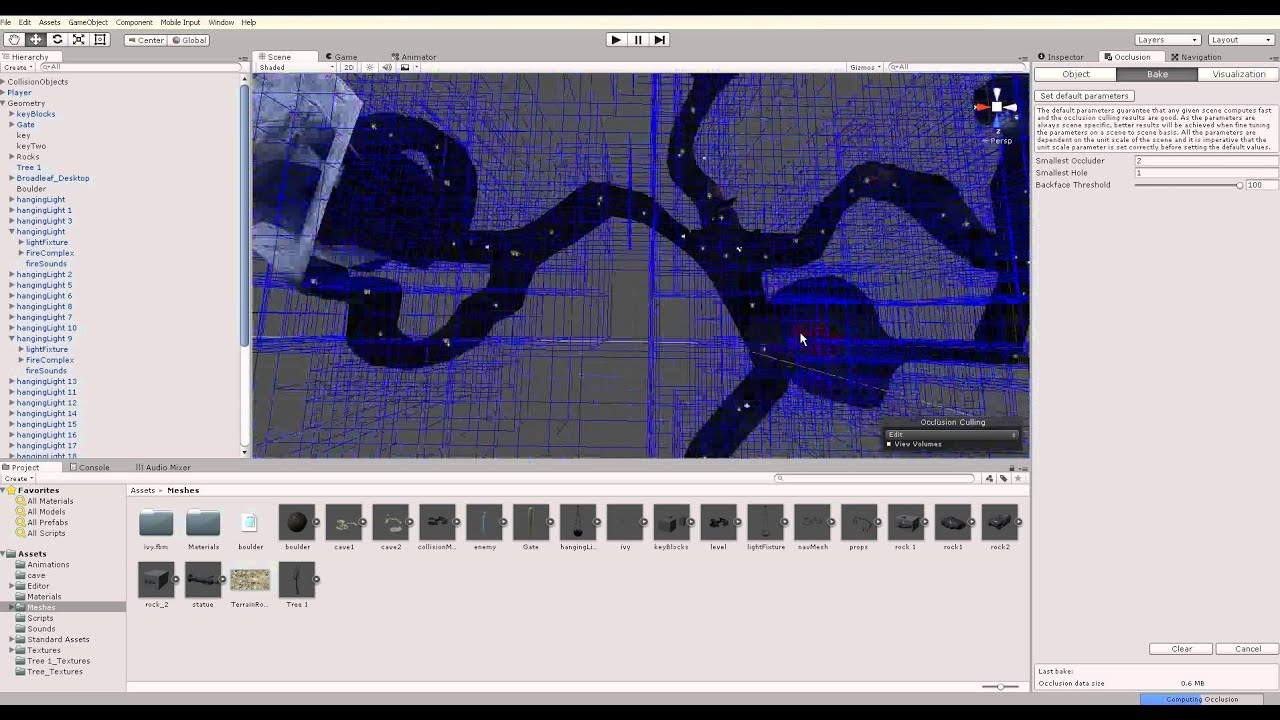Select the statue mesh thumbnail

tap(203, 580)
